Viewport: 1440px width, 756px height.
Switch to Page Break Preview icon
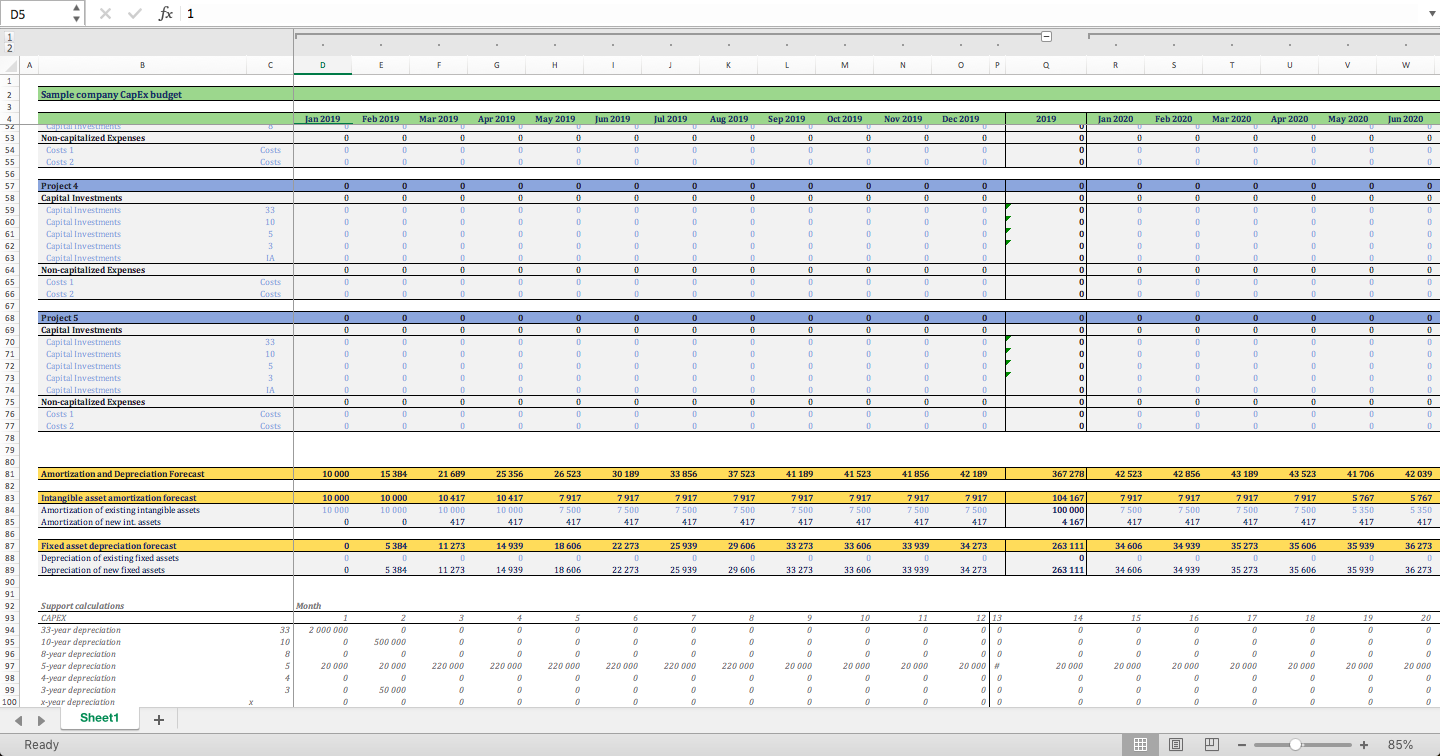pyautogui.click(x=1212, y=745)
